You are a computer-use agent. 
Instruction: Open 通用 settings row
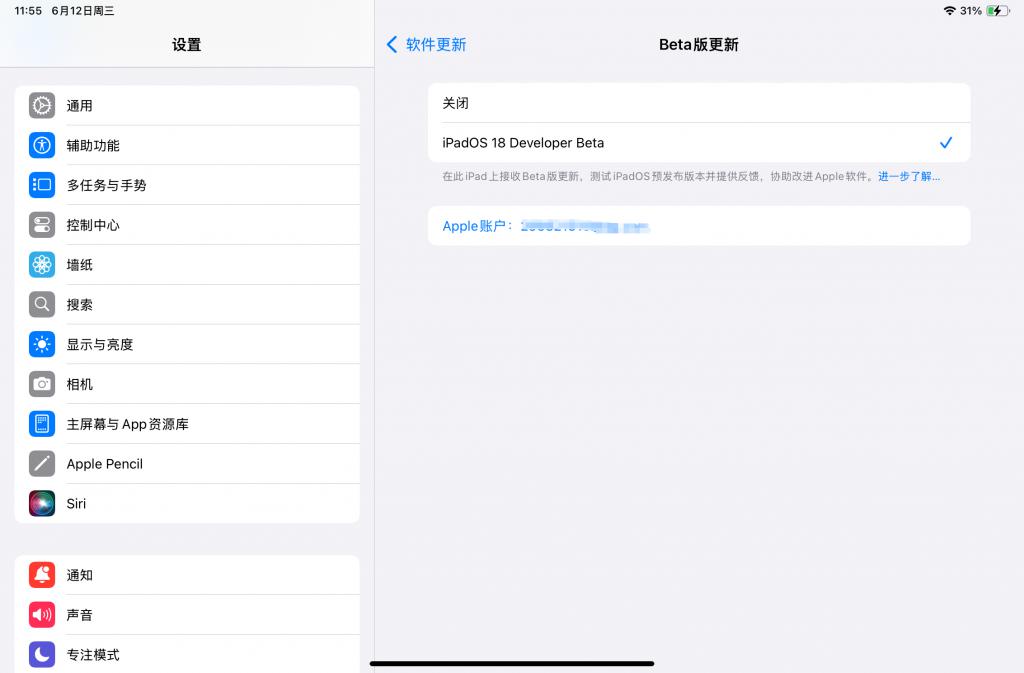pos(187,106)
